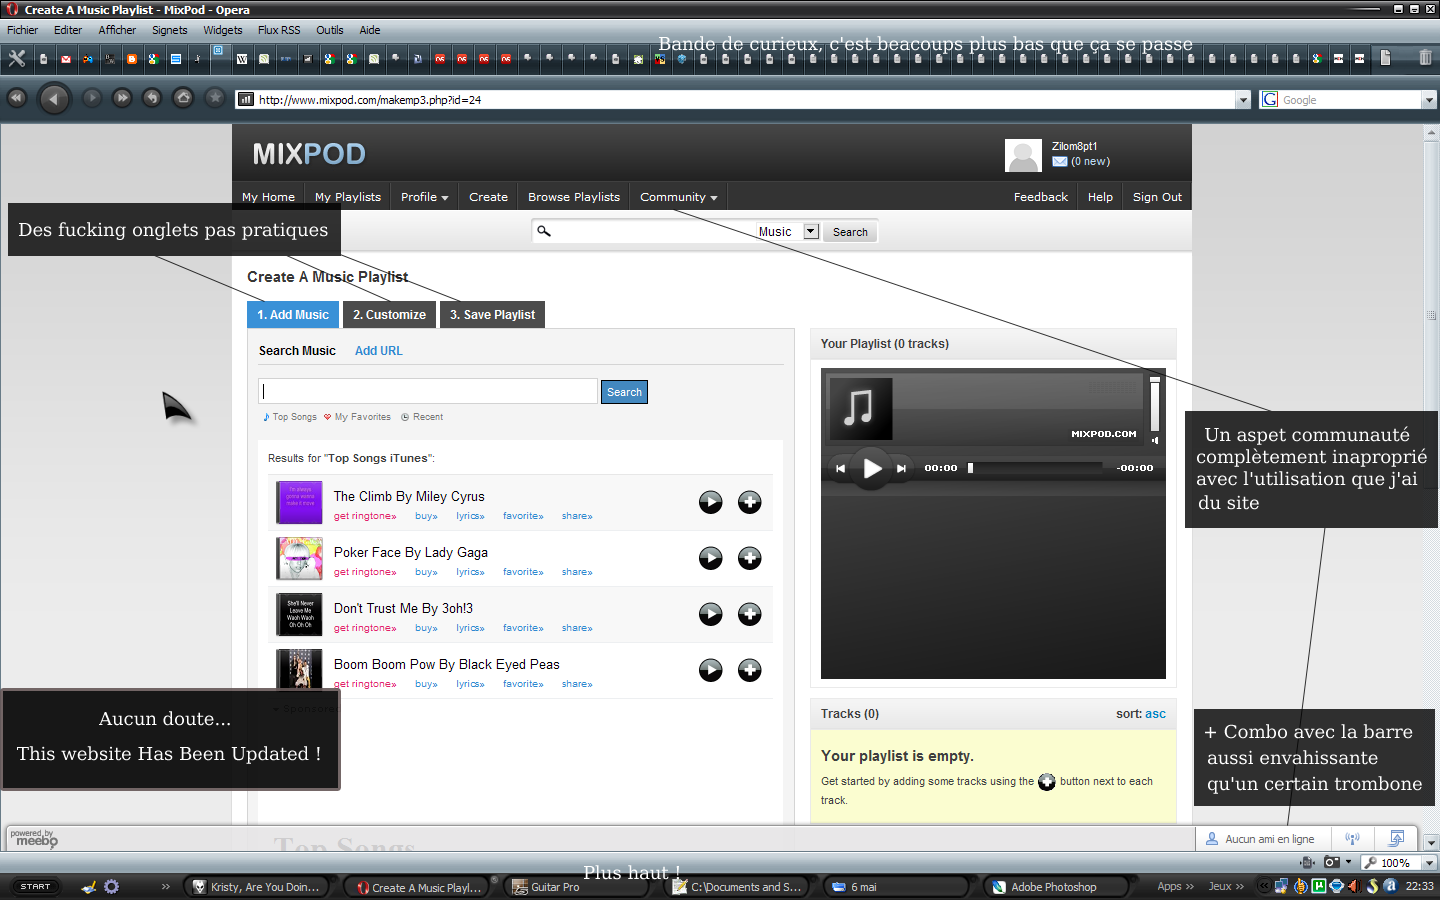This screenshot has width=1440, height=900.
Task: Skip to previous track in player
Action: pyautogui.click(x=840, y=468)
